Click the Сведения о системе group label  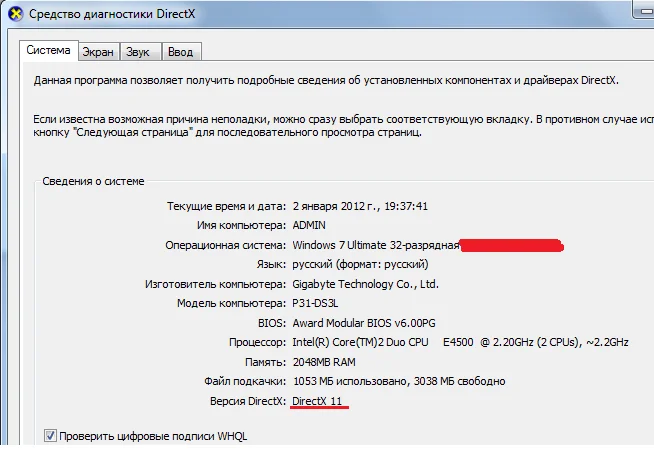(93, 181)
